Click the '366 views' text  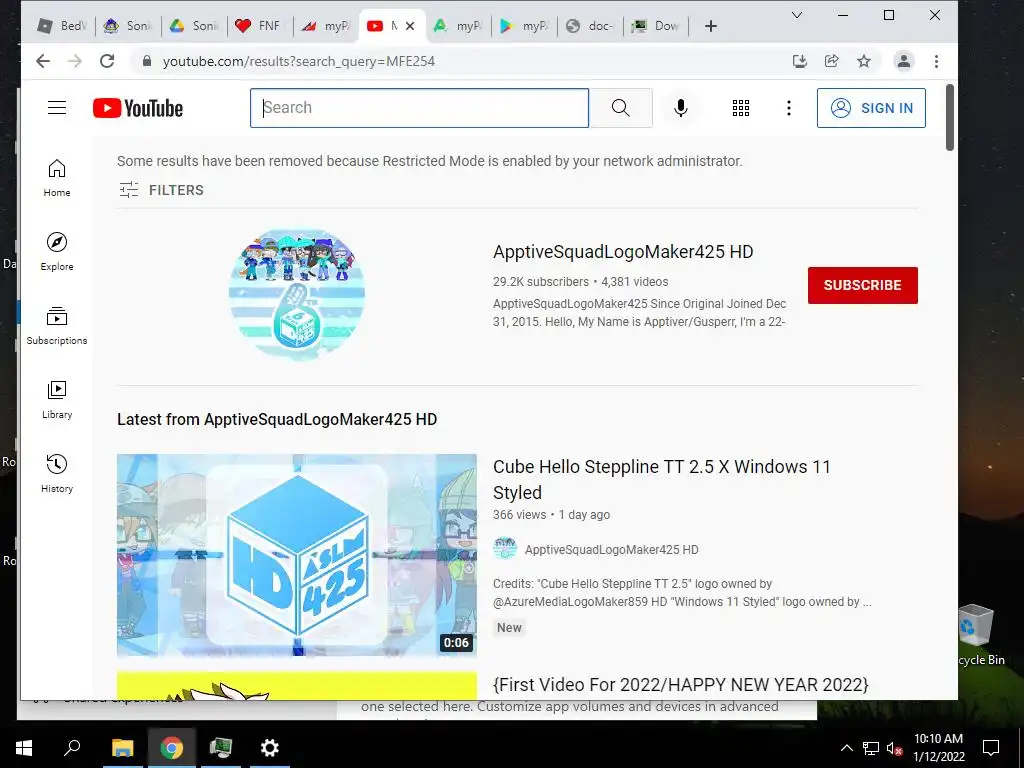point(519,515)
